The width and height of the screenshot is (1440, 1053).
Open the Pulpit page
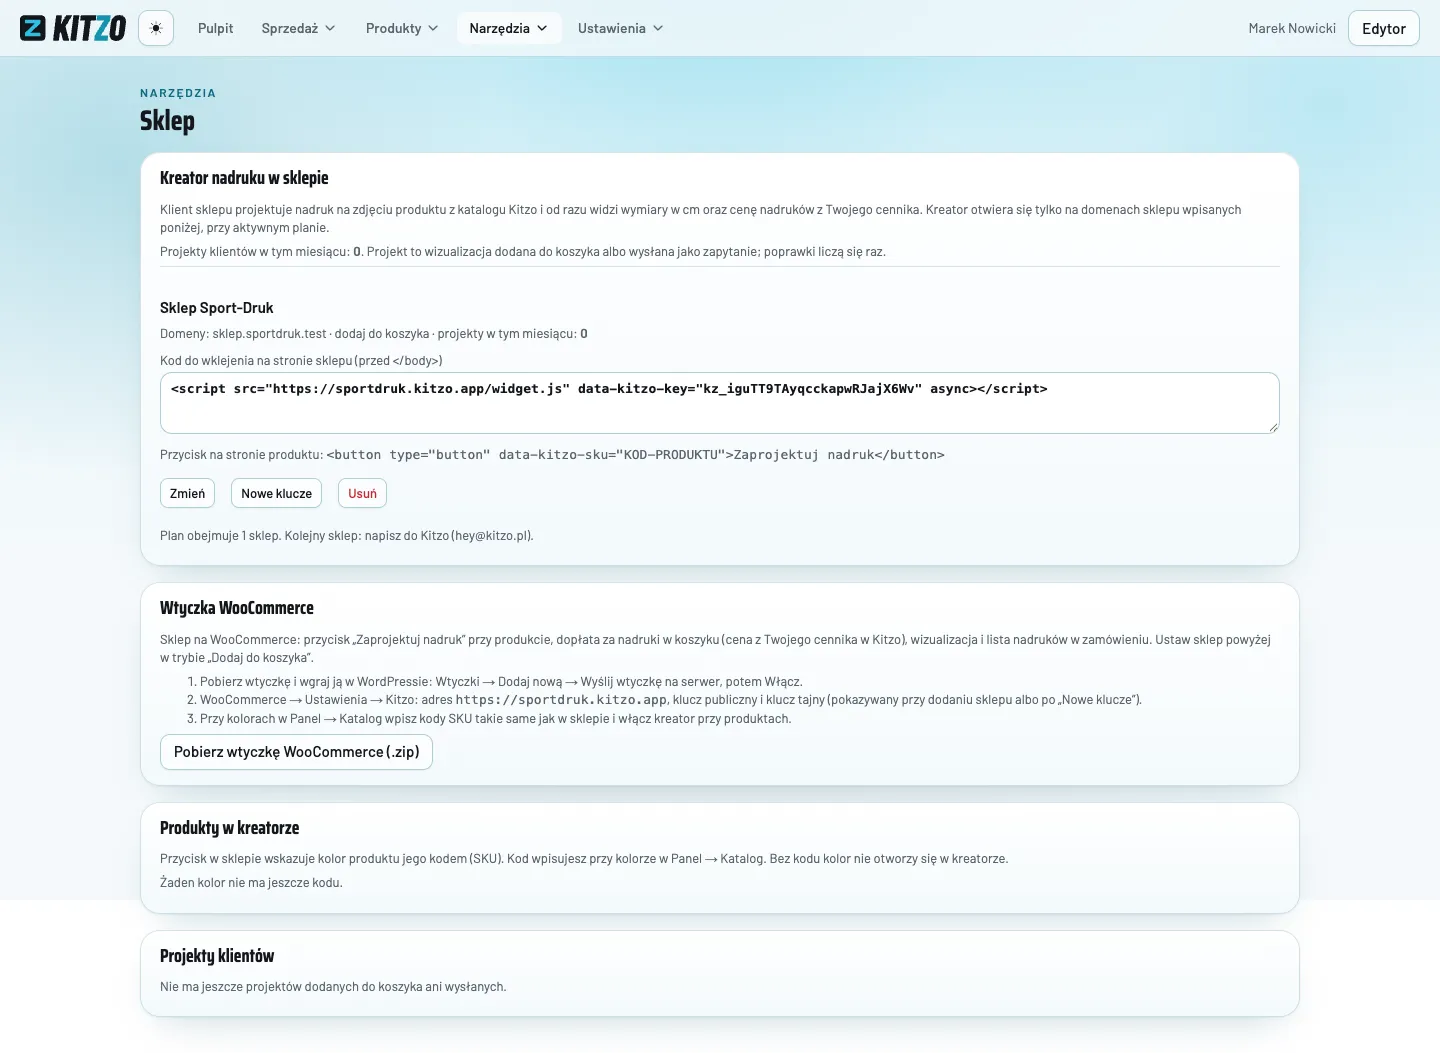[x=215, y=28]
